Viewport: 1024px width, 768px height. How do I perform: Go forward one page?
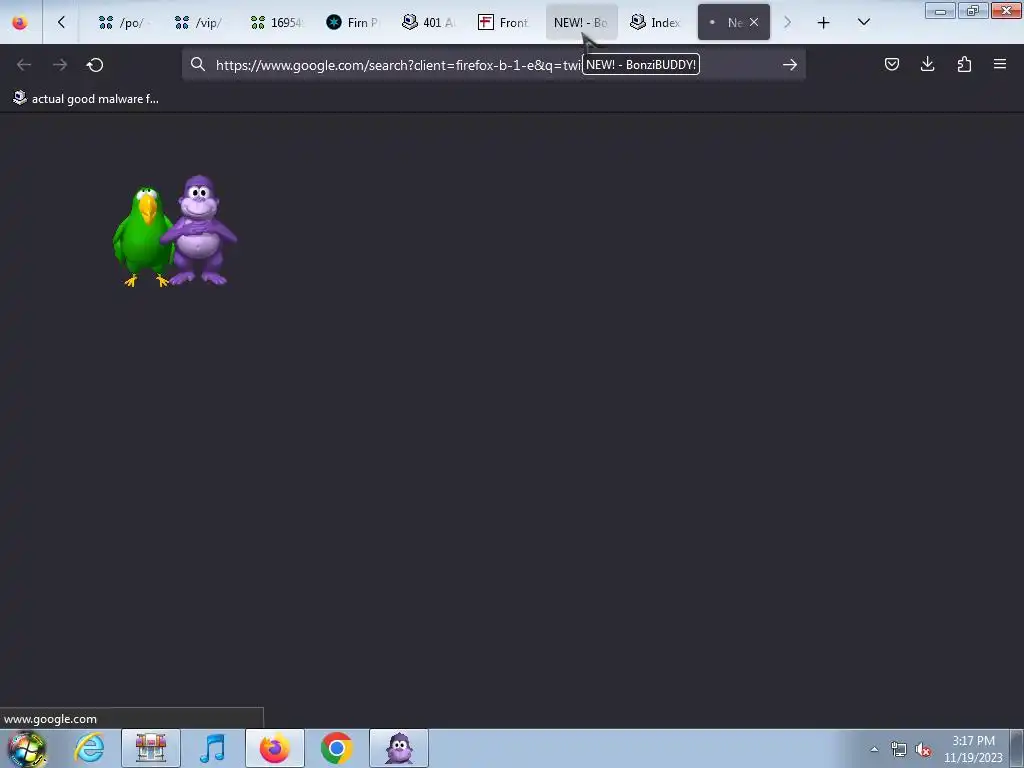pos(59,65)
